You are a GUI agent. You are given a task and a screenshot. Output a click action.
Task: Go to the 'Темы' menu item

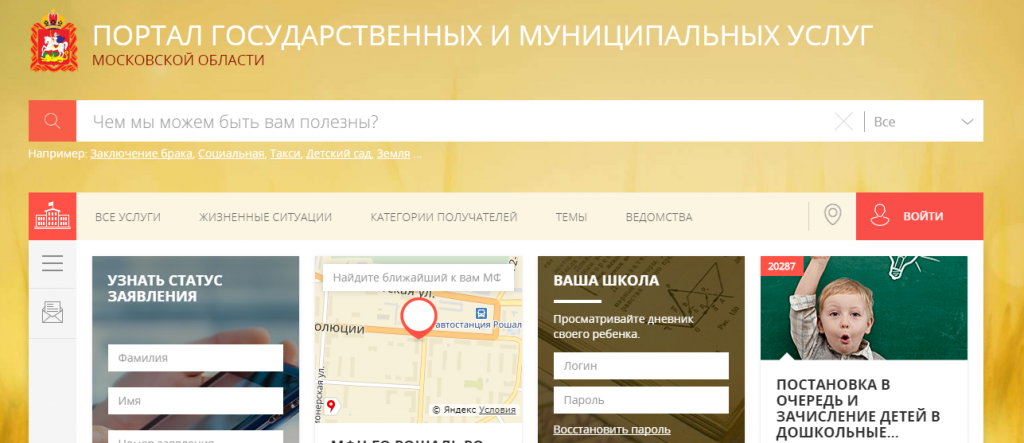571,217
